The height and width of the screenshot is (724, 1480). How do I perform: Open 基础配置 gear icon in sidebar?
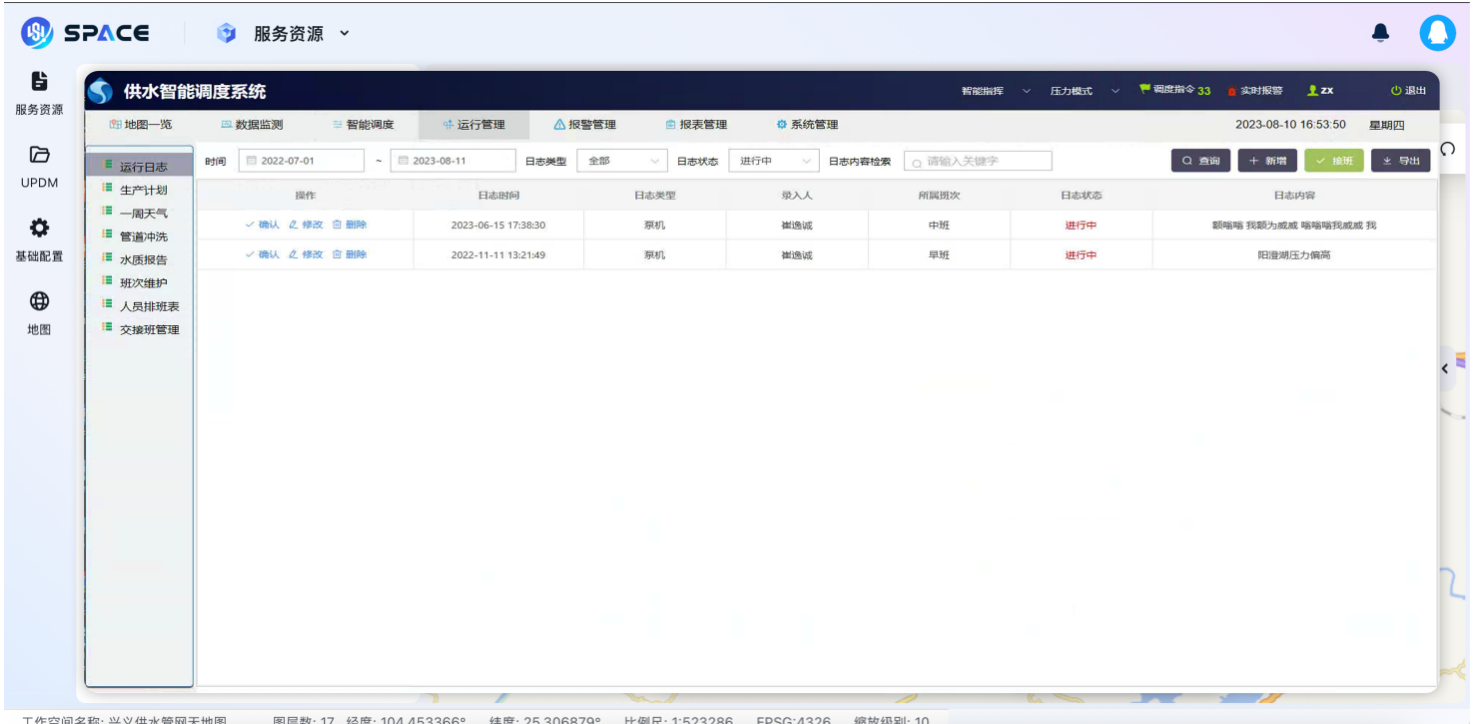tap(39, 228)
